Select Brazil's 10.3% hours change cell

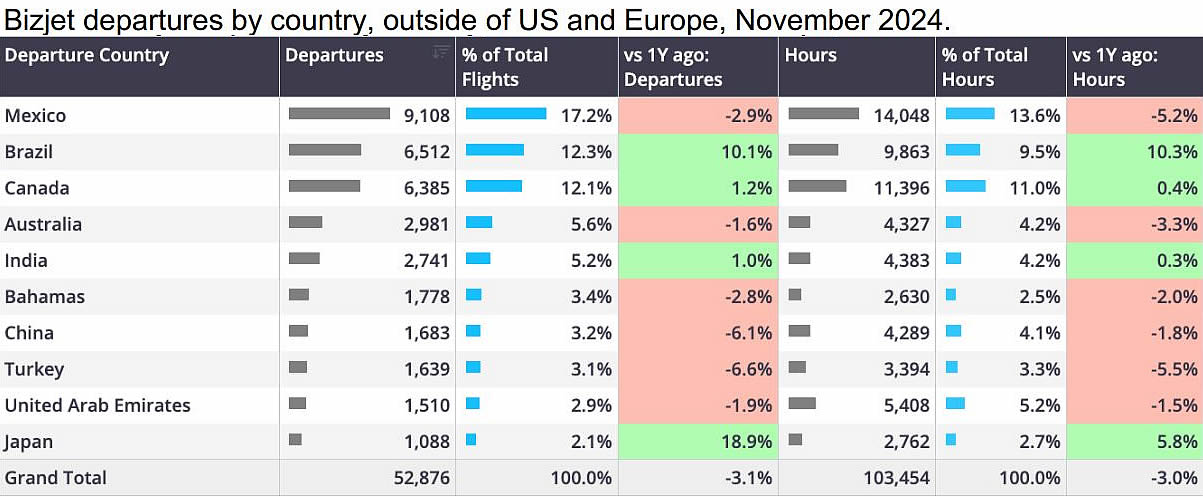click(x=1134, y=152)
